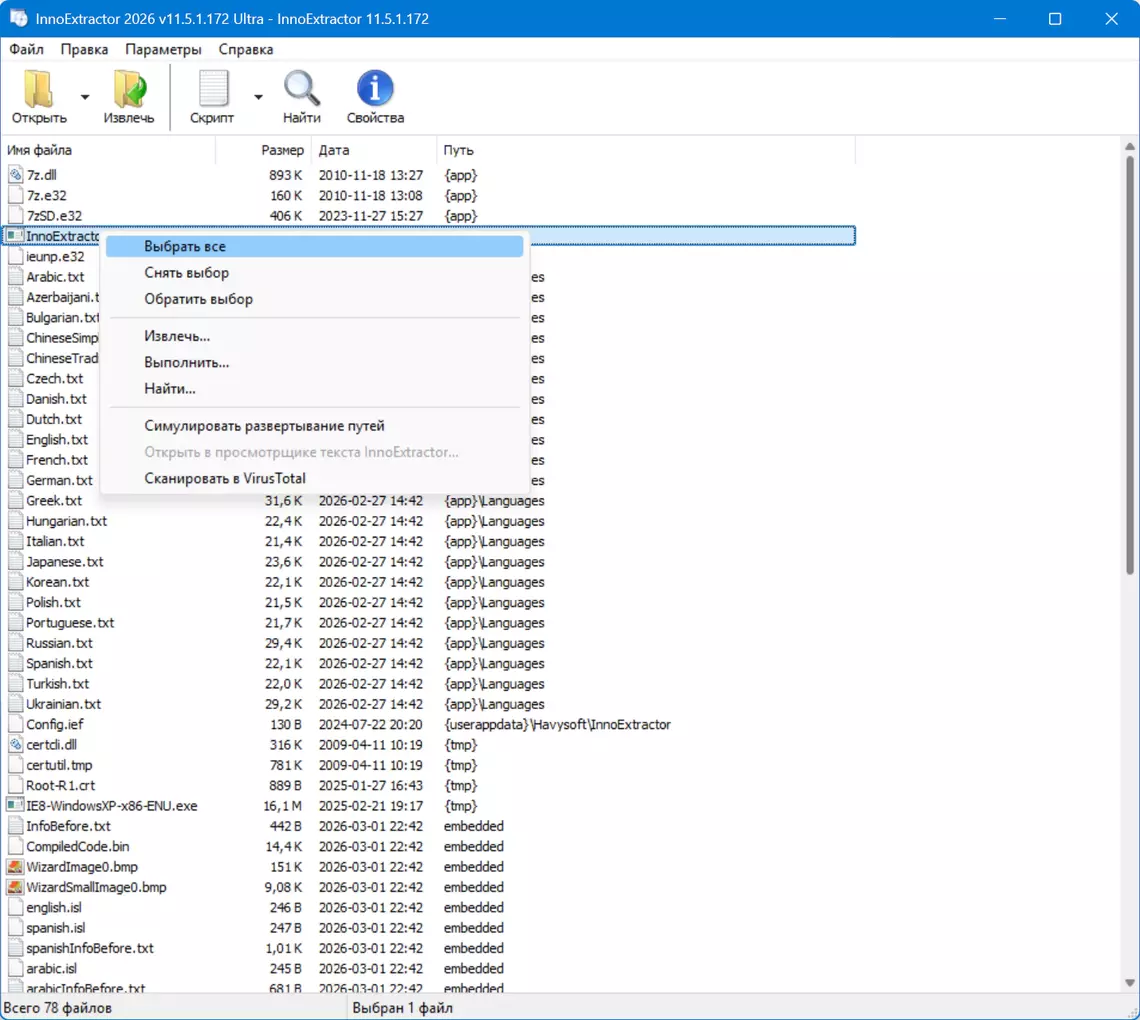
Task: Click the WizardImage0.bmp image file icon
Action: coord(15,867)
